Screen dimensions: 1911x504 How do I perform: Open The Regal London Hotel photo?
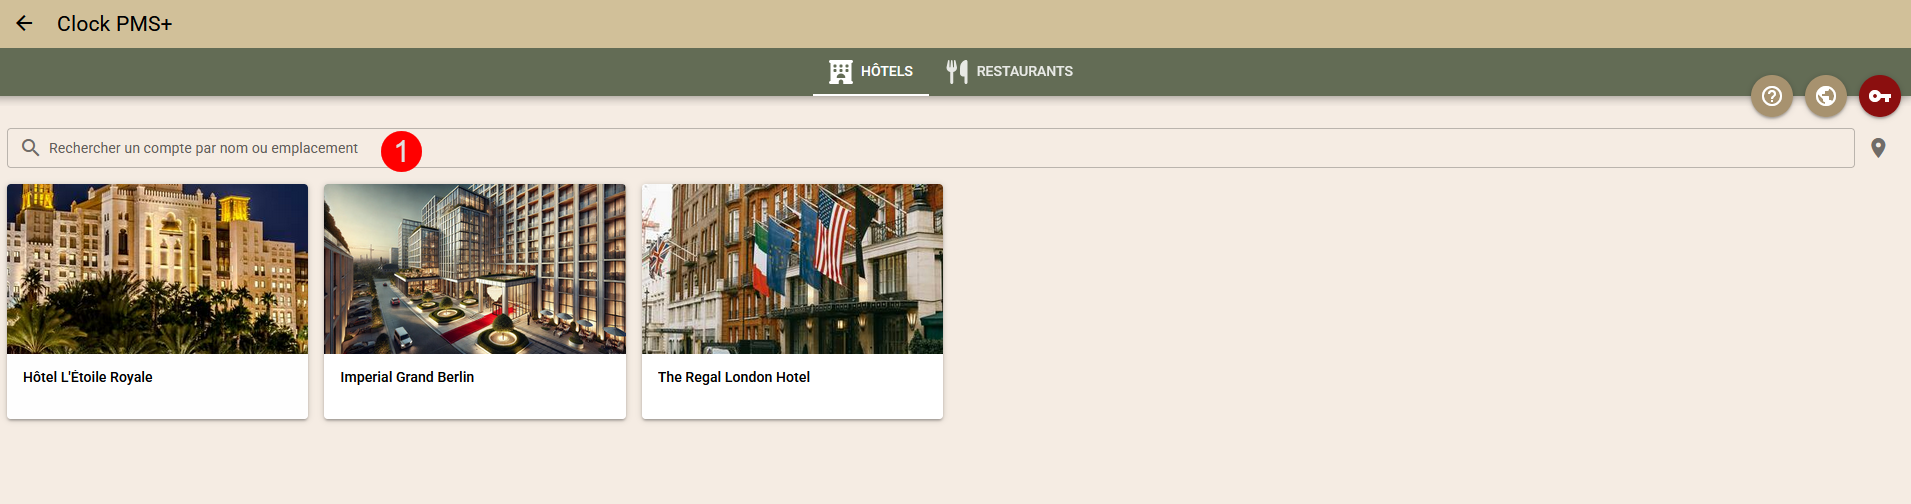(x=792, y=269)
